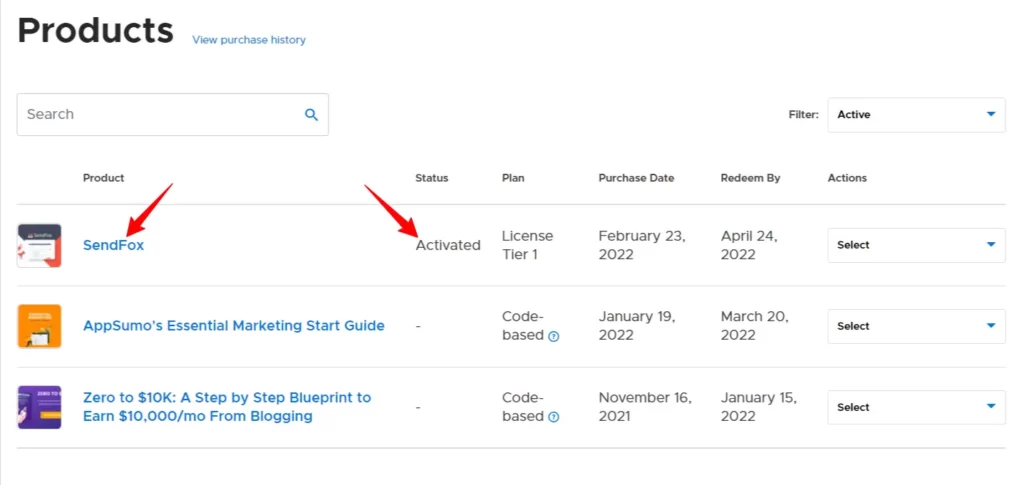Click info icon beside Zero to $10K Code-based plan
The height and width of the screenshot is (485, 1024).
pos(554,417)
